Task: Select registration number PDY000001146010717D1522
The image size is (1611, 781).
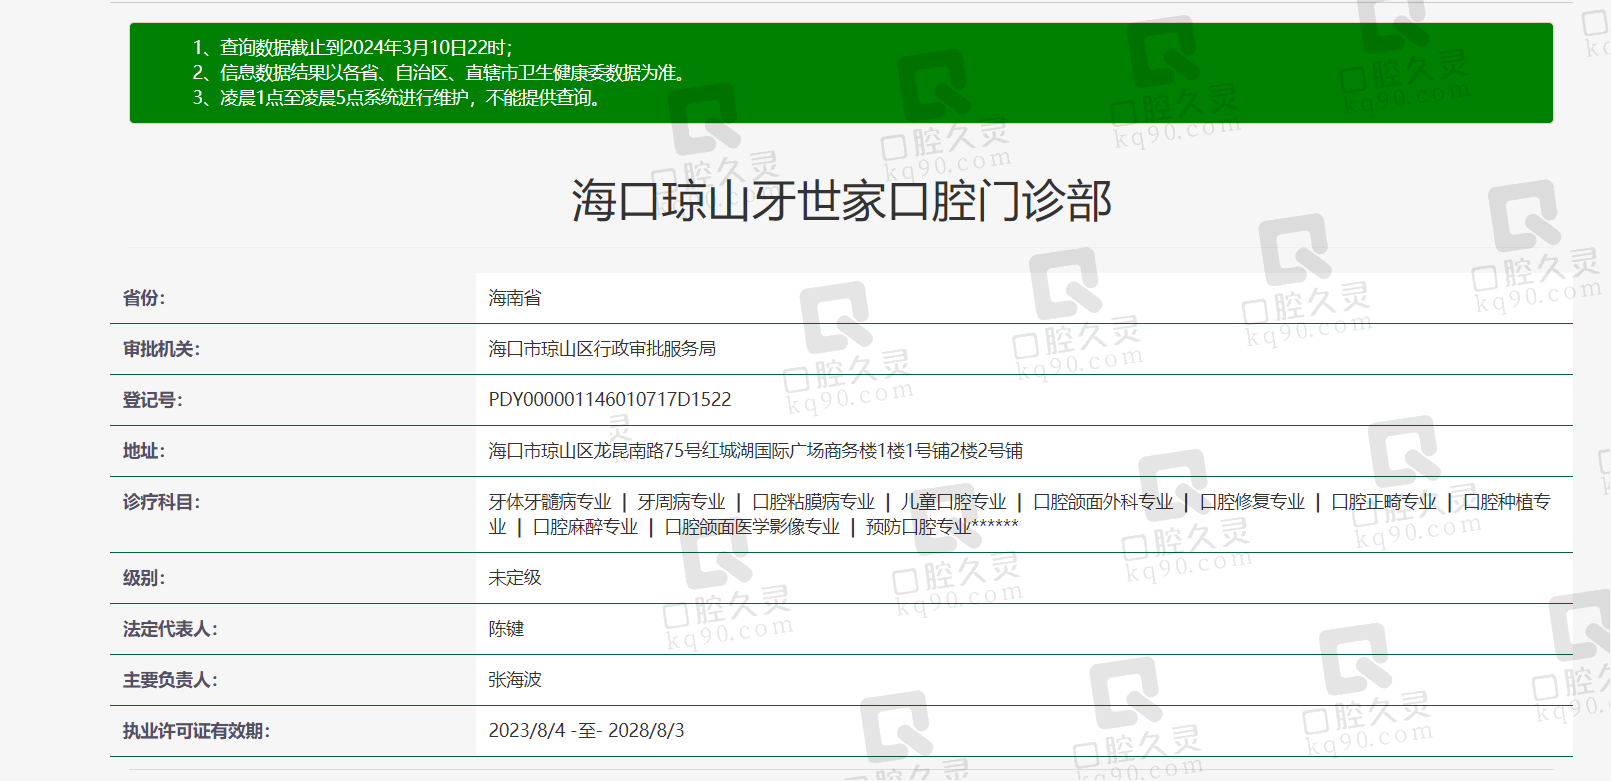Action: [x=610, y=400]
